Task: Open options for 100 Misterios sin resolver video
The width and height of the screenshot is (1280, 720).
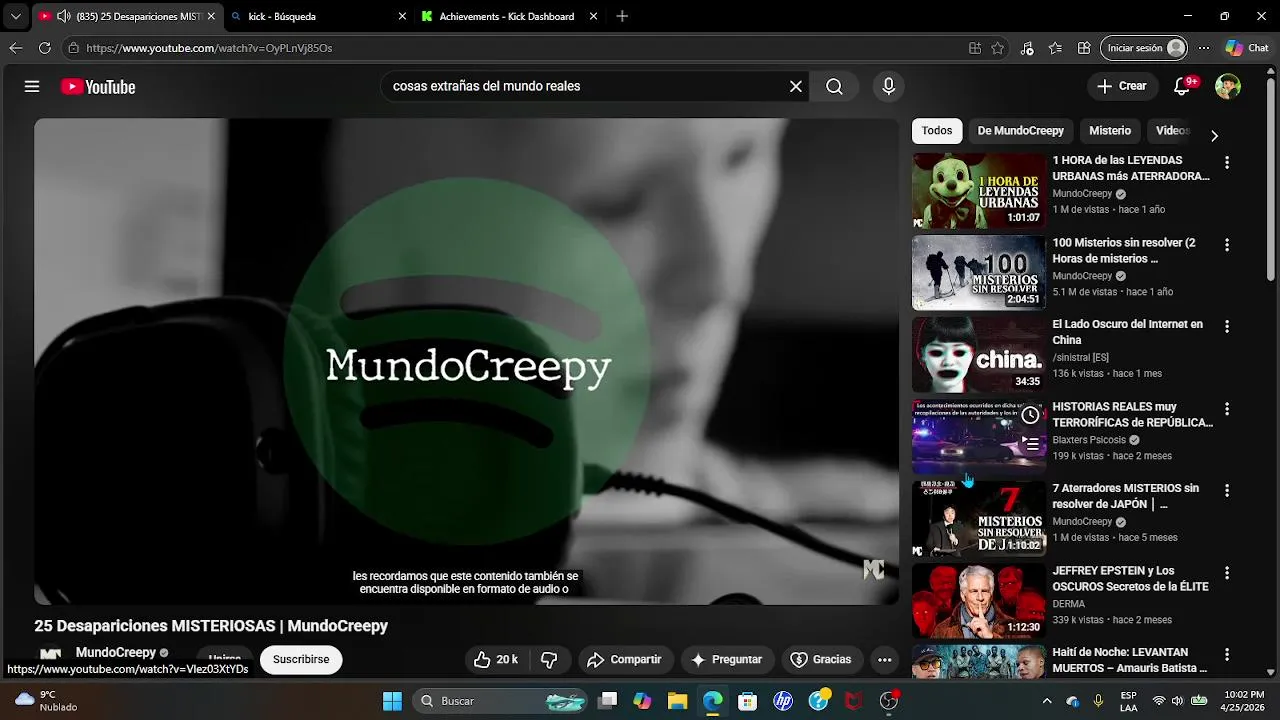Action: (1227, 244)
